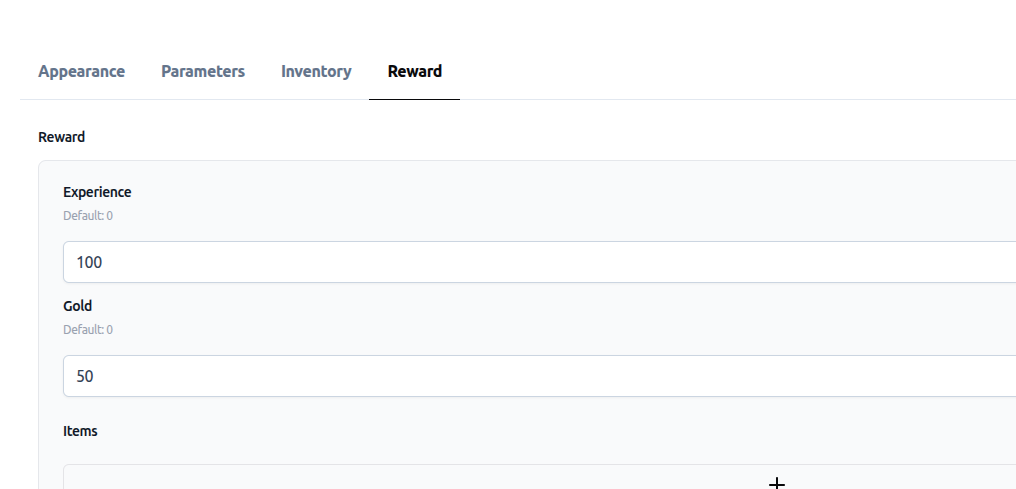Click the Experience field label
Image resolution: width=1016 pixels, height=489 pixels.
[97, 192]
